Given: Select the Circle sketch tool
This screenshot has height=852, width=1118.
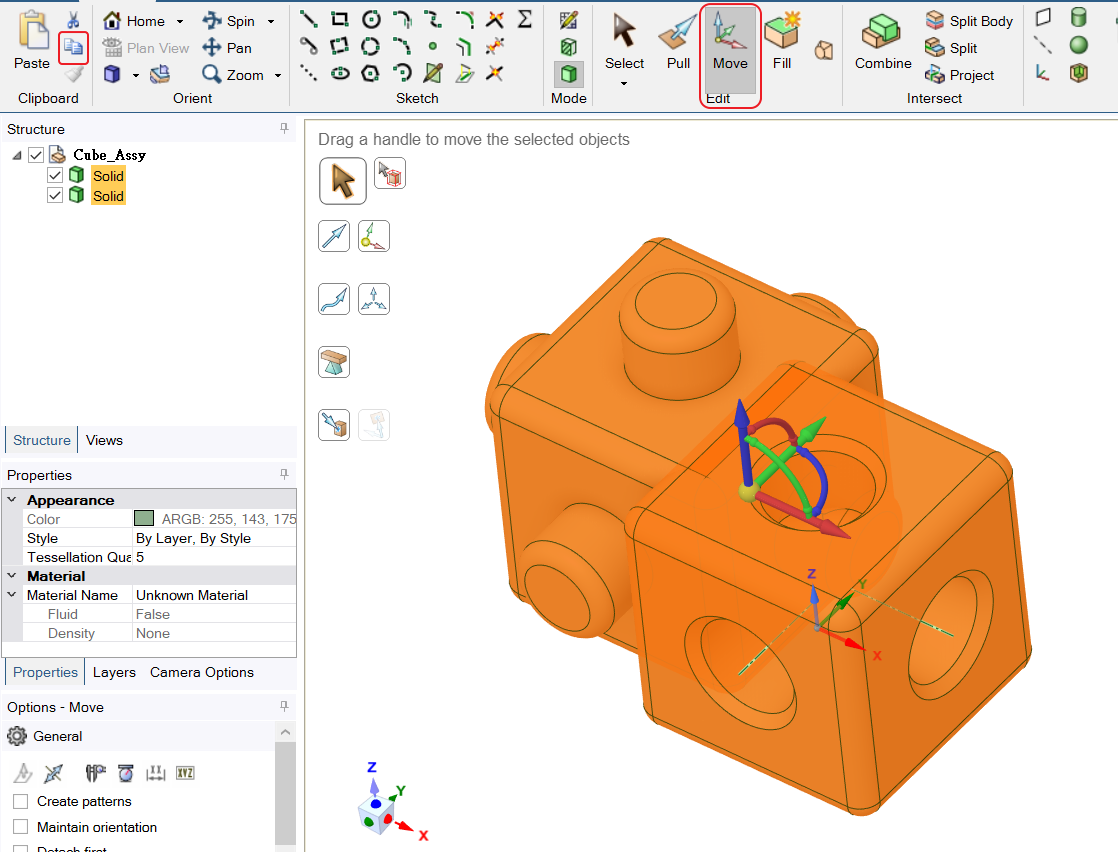Looking at the screenshot, I should (x=371, y=19).
